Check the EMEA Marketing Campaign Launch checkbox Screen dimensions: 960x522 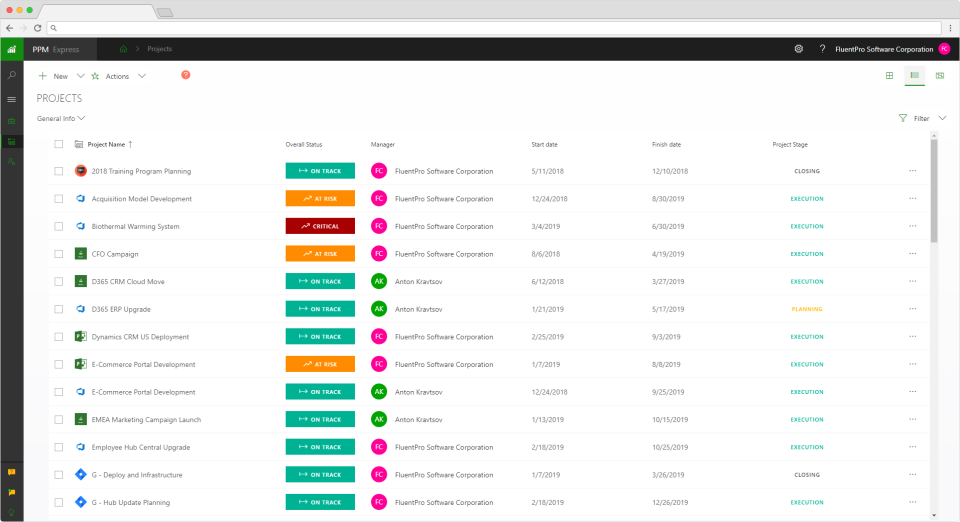pyautogui.click(x=59, y=420)
